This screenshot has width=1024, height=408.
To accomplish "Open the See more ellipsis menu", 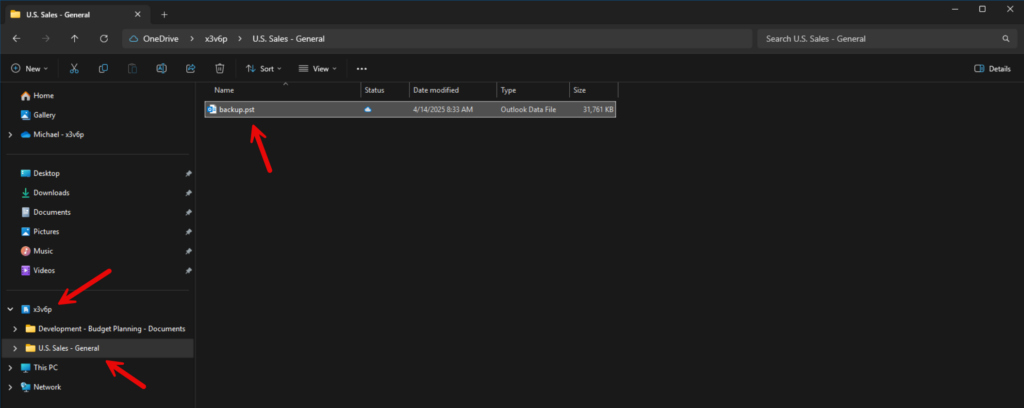I will 362,69.
